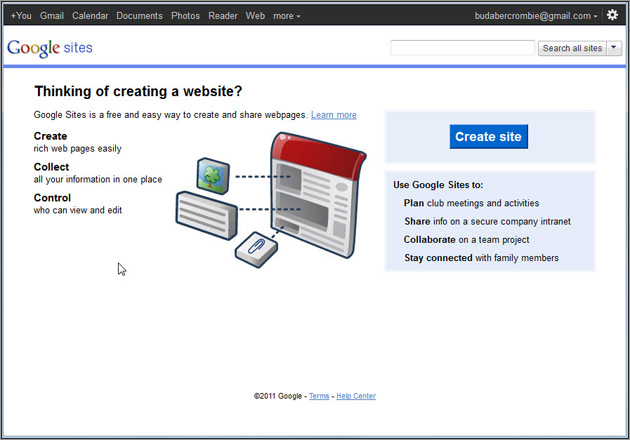Go to Calendar in the top bar
This screenshot has height=440, width=630.
click(x=90, y=16)
